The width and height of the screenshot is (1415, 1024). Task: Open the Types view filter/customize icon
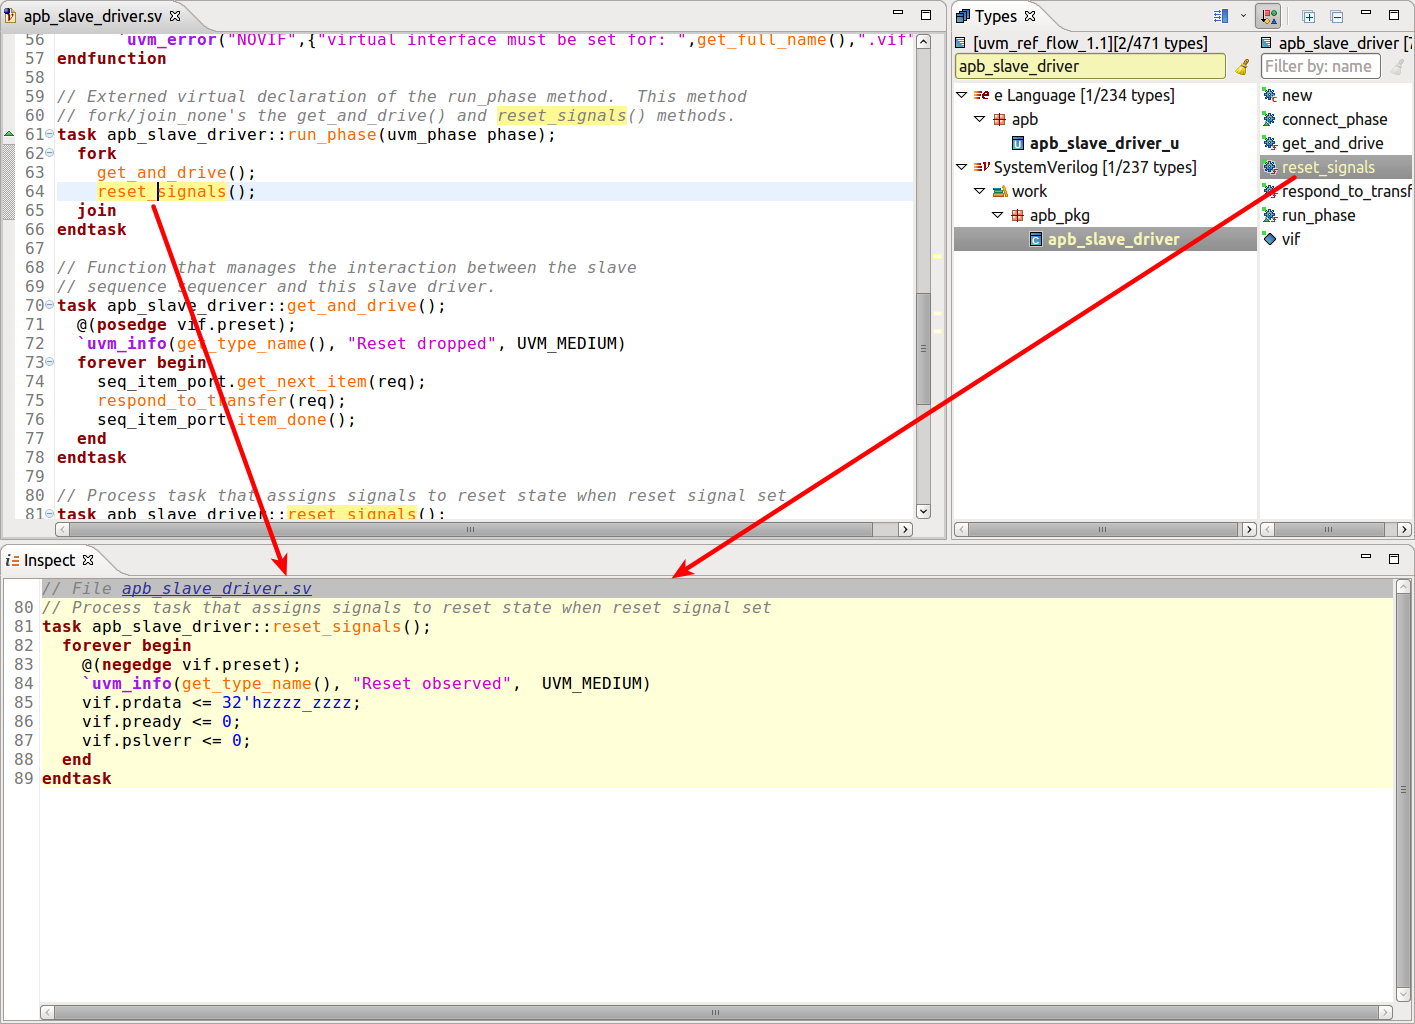pos(1220,15)
